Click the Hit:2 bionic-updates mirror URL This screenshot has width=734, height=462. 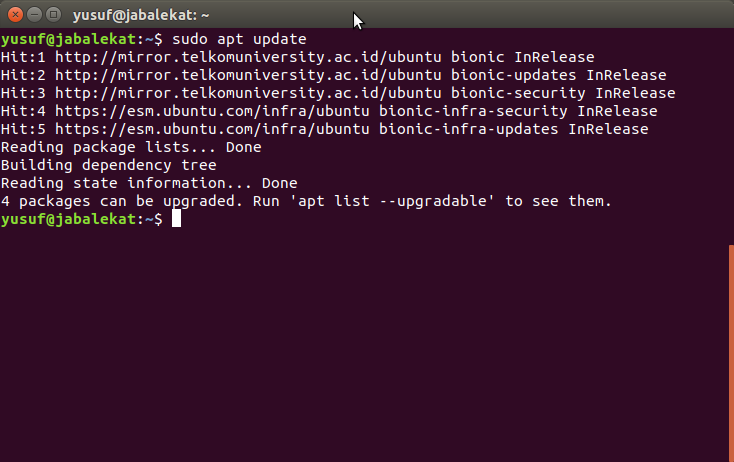pyautogui.click(x=248, y=75)
